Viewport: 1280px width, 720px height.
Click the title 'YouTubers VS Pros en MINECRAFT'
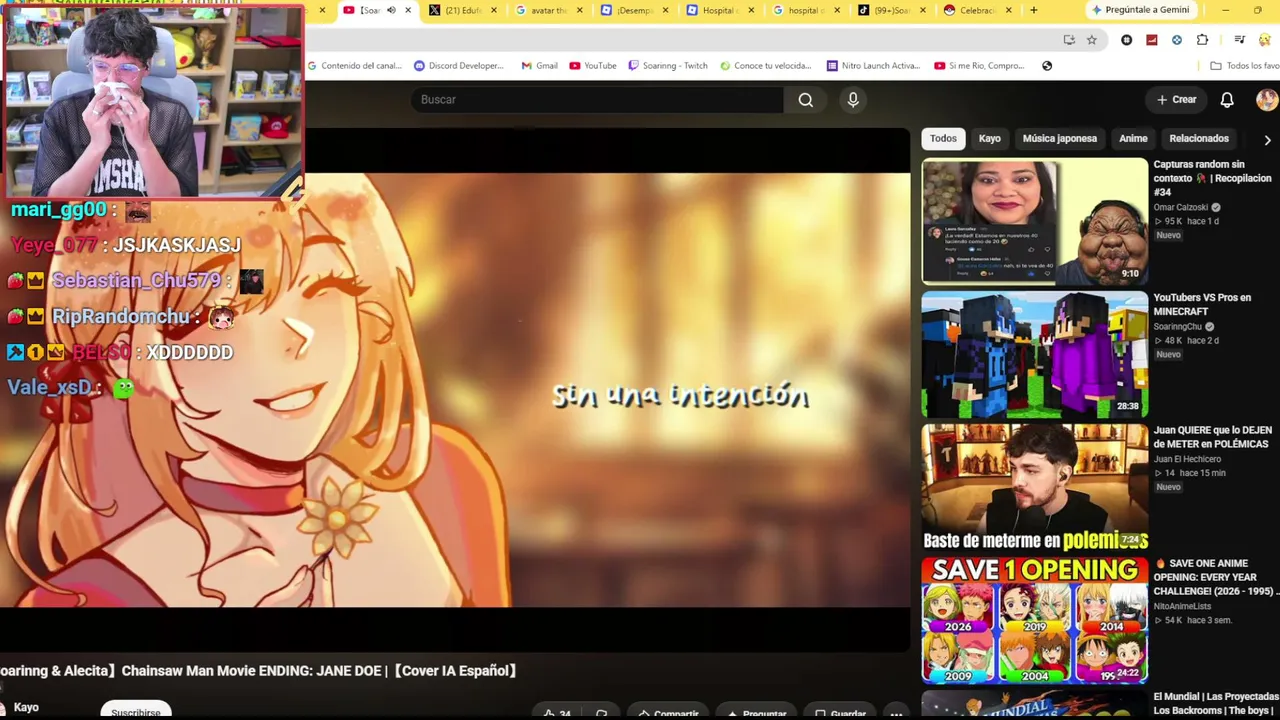(x=1202, y=304)
